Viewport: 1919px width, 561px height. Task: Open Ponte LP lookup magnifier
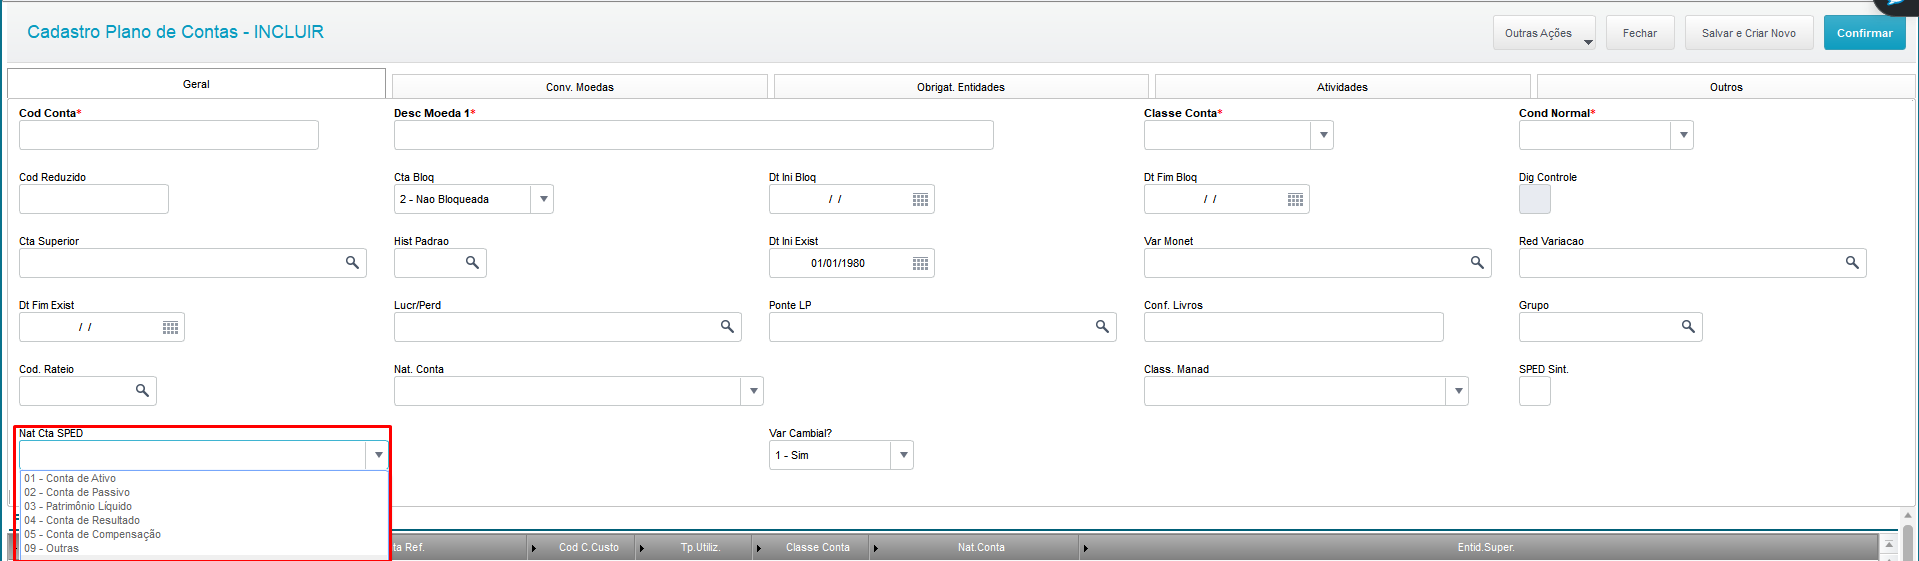1102,327
